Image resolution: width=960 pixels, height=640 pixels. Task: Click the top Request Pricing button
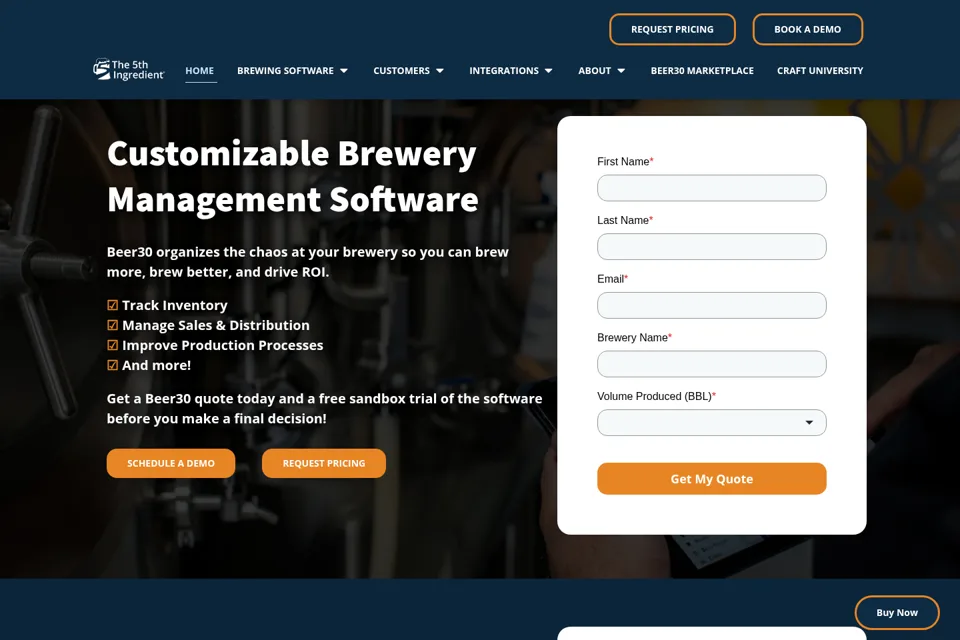(x=672, y=29)
